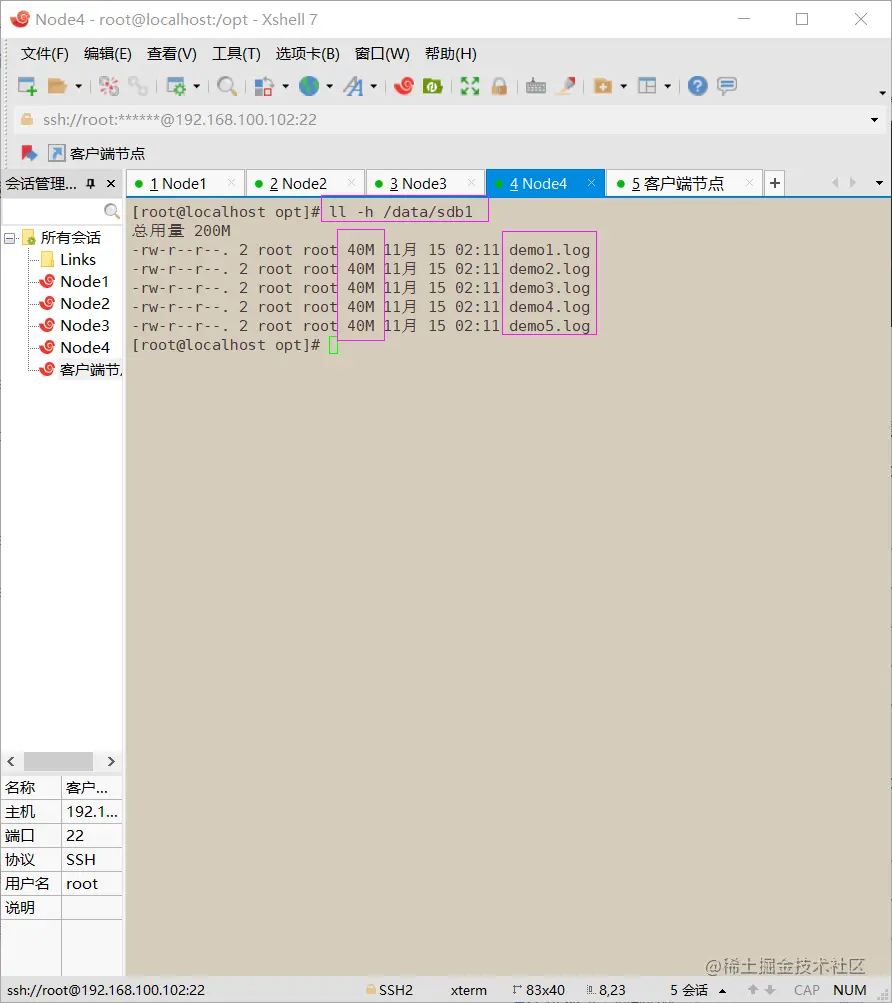The image size is (892, 1003).
Task: Close the 4 Node4 tab
Action: click(x=591, y=183)
